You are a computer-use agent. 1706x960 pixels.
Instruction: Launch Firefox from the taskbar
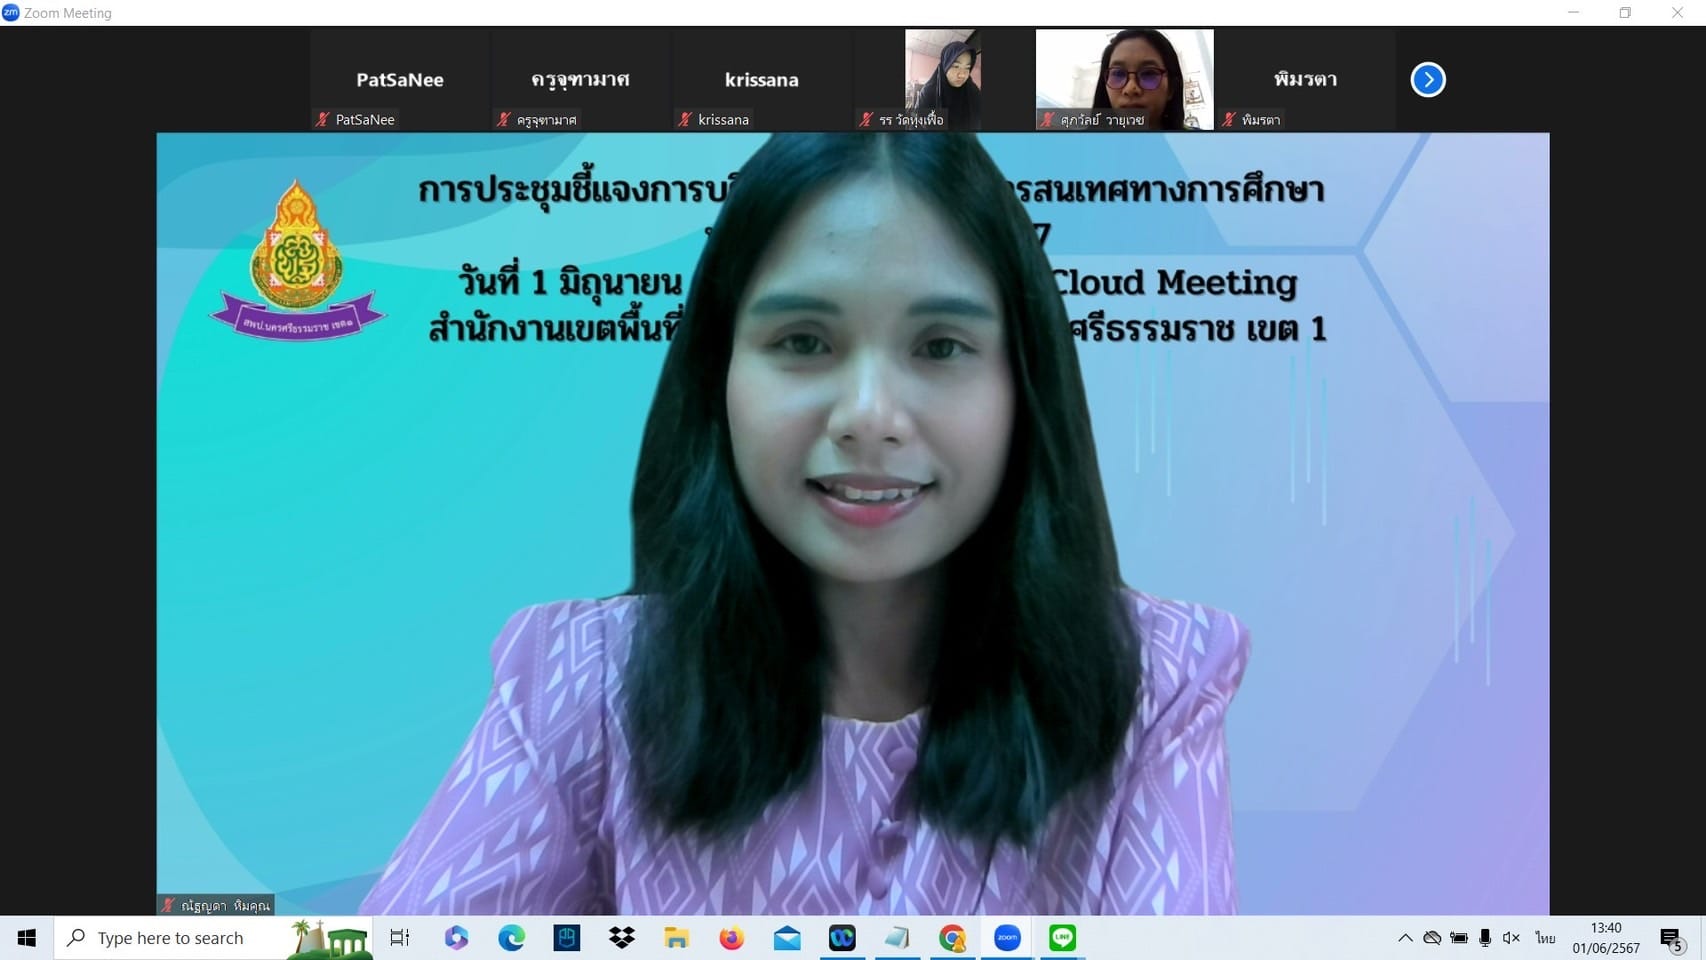point(732,938)
